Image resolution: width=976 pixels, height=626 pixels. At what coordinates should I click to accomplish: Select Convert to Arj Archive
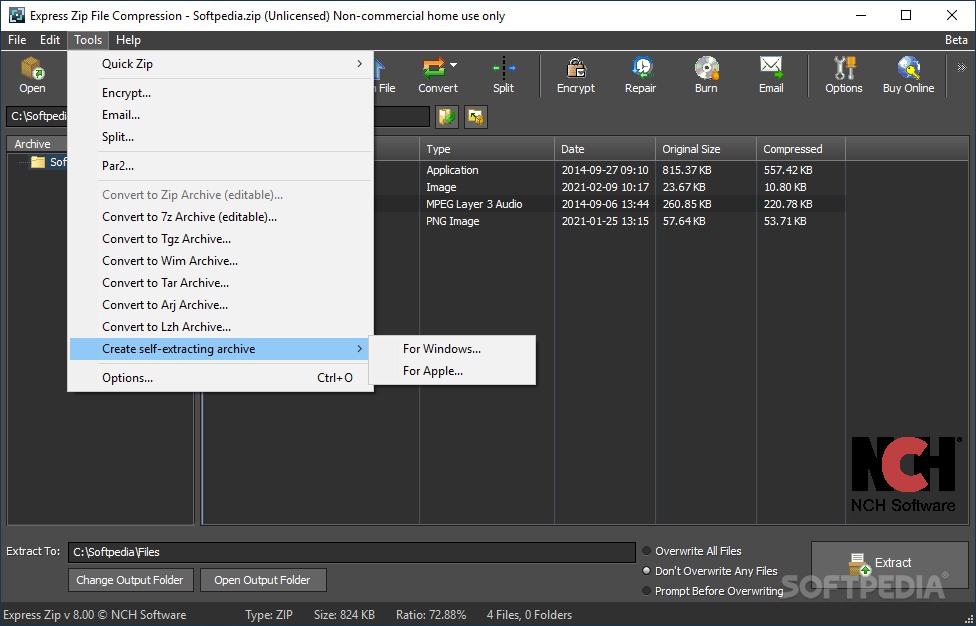(220, 305)
